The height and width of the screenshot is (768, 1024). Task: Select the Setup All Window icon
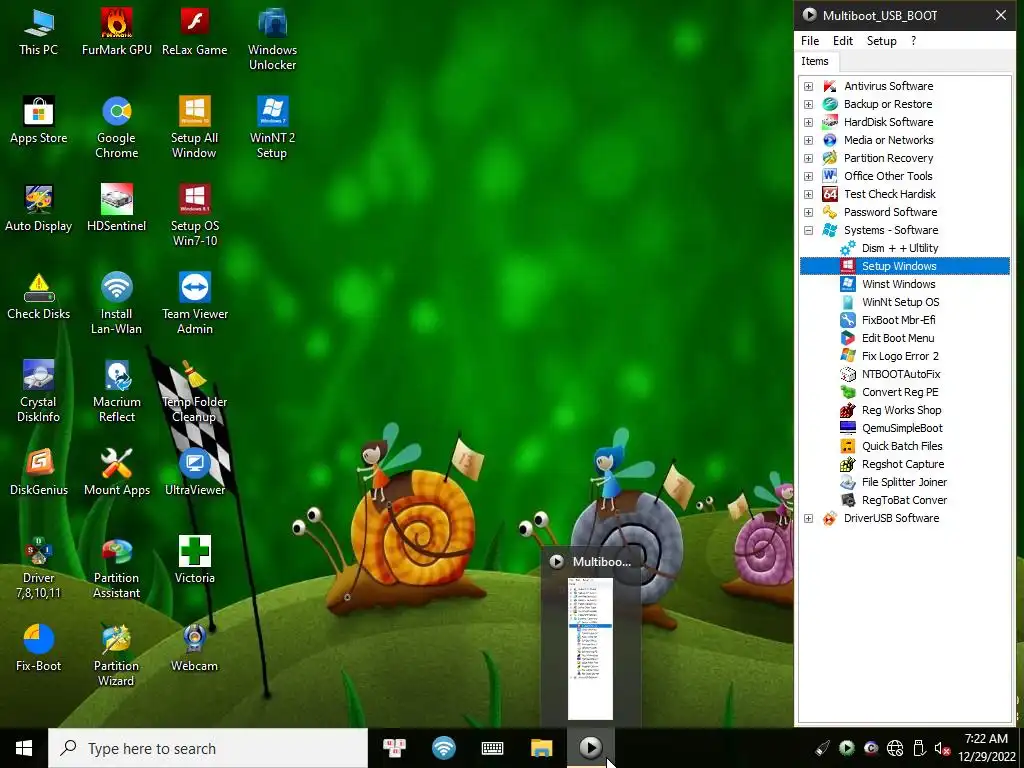195,127
